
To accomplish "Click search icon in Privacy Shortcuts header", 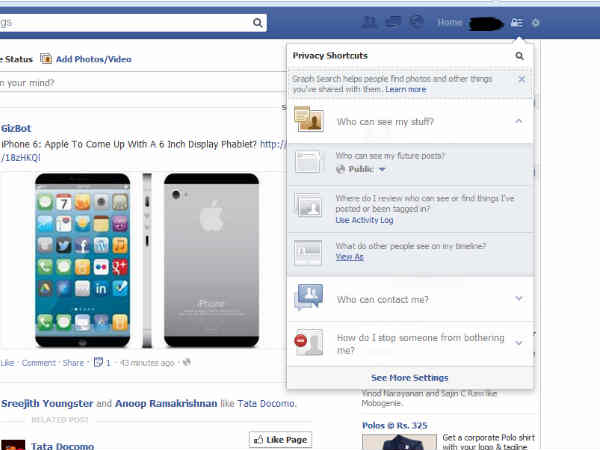I will pos(519,56).
